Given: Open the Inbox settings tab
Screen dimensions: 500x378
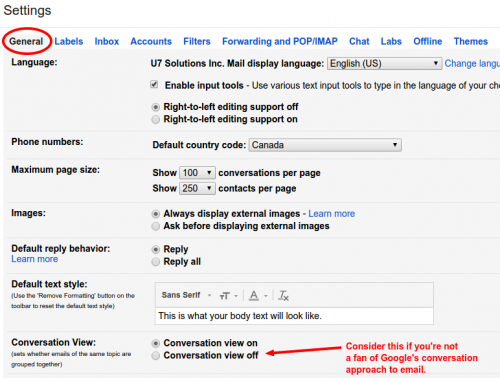Looking at the screenshot, I should tap(107, 41).
